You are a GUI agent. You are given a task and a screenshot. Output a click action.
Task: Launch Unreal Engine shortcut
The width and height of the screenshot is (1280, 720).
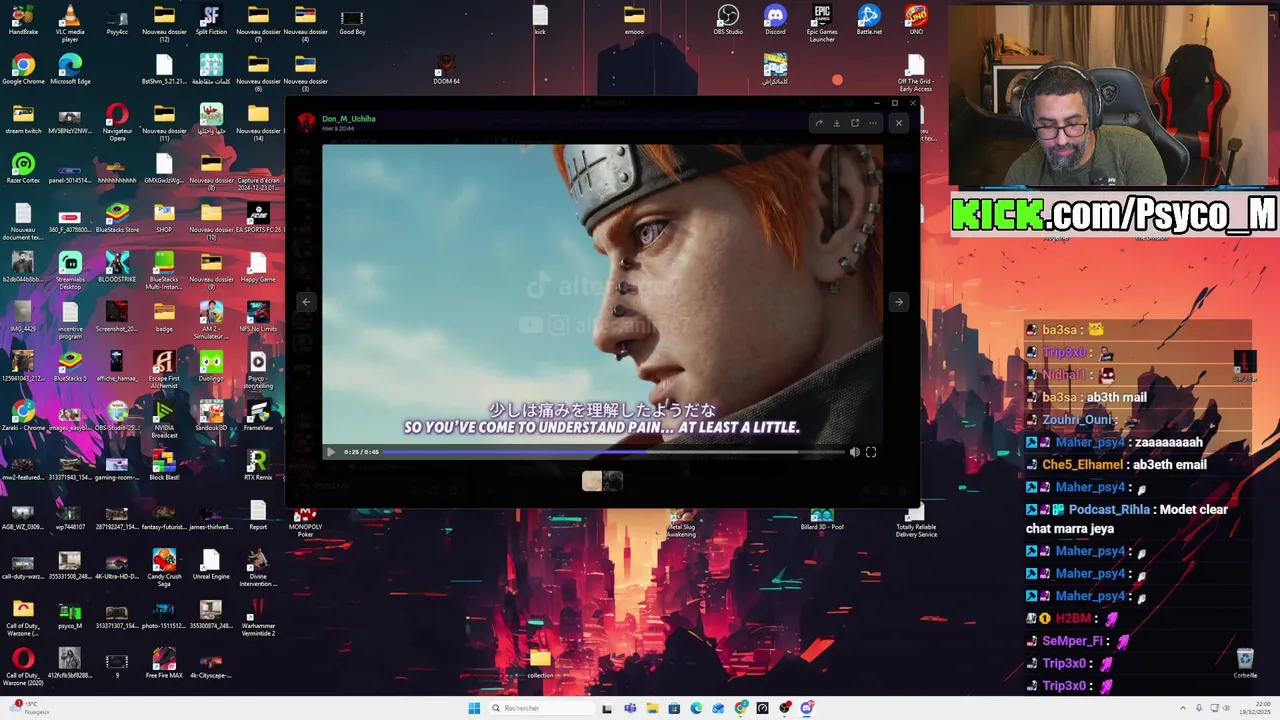coord(211,564)
